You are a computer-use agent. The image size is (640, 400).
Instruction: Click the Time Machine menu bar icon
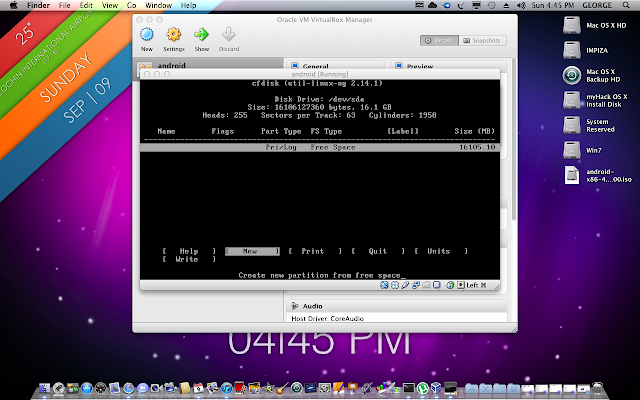tap(491, 5)
